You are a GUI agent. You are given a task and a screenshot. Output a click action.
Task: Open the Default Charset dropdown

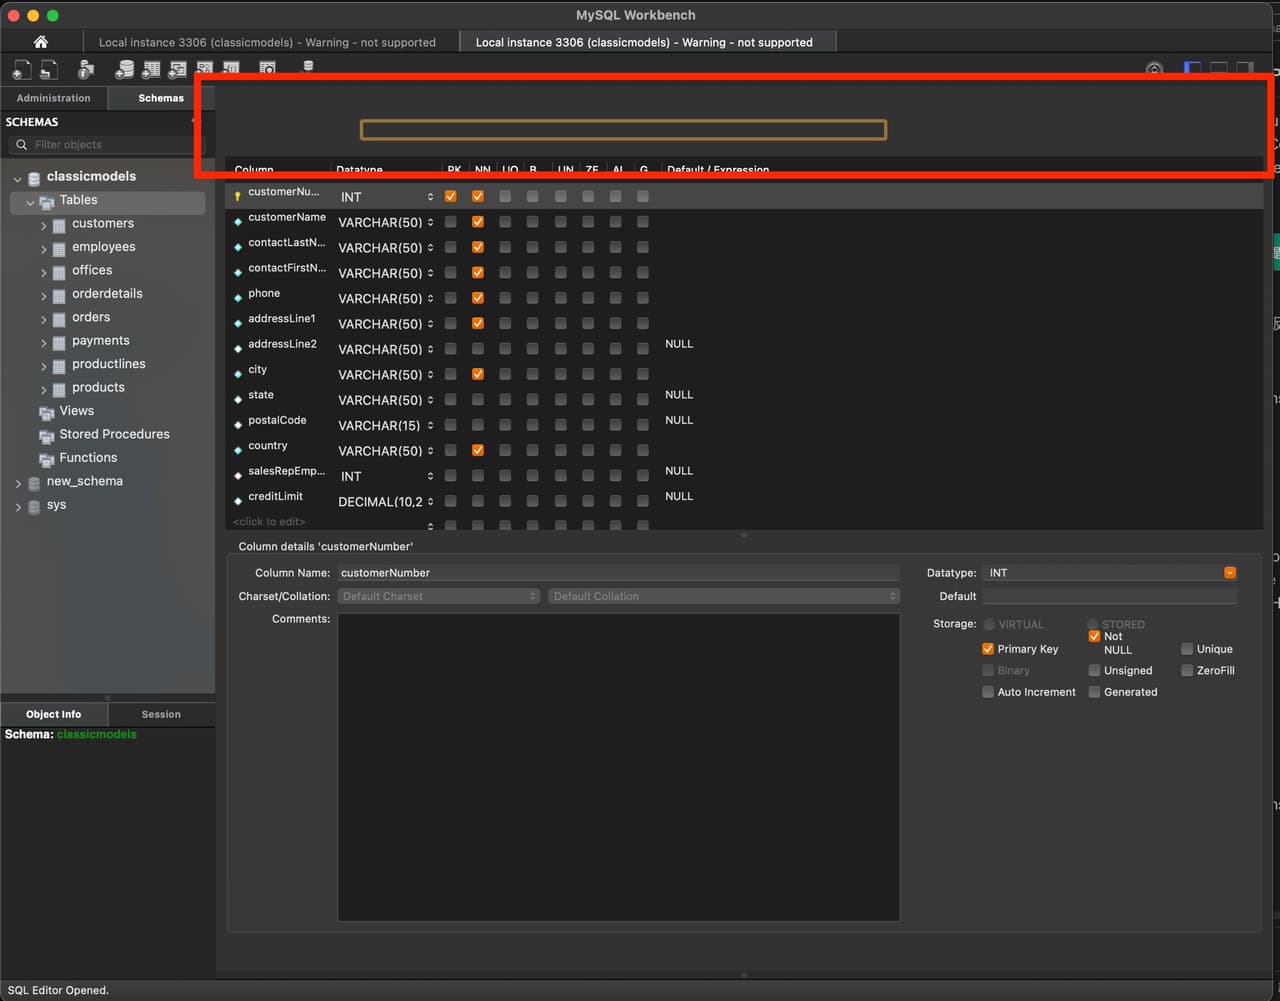[439, 596]
